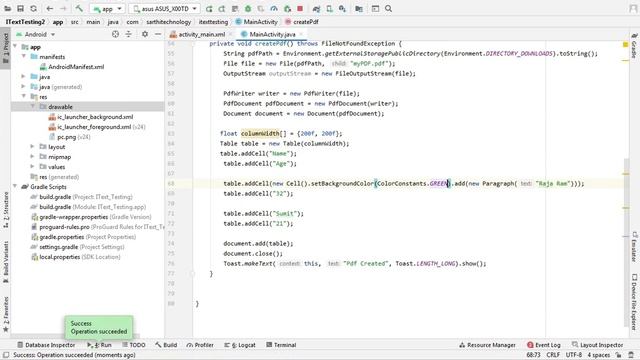
Task: Select settings.gradle file
Action: [x=78, y=247]
